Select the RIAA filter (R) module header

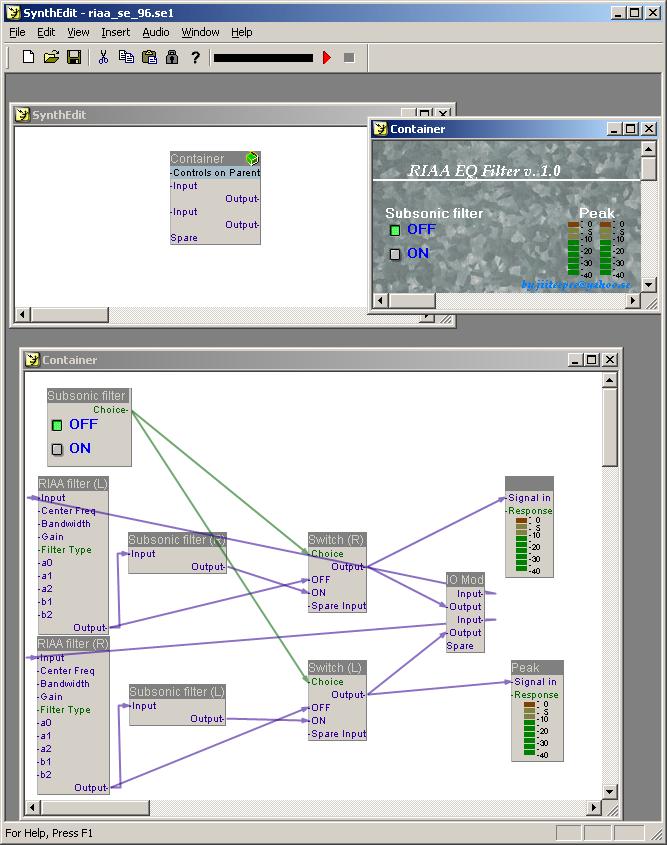point(73,643)
